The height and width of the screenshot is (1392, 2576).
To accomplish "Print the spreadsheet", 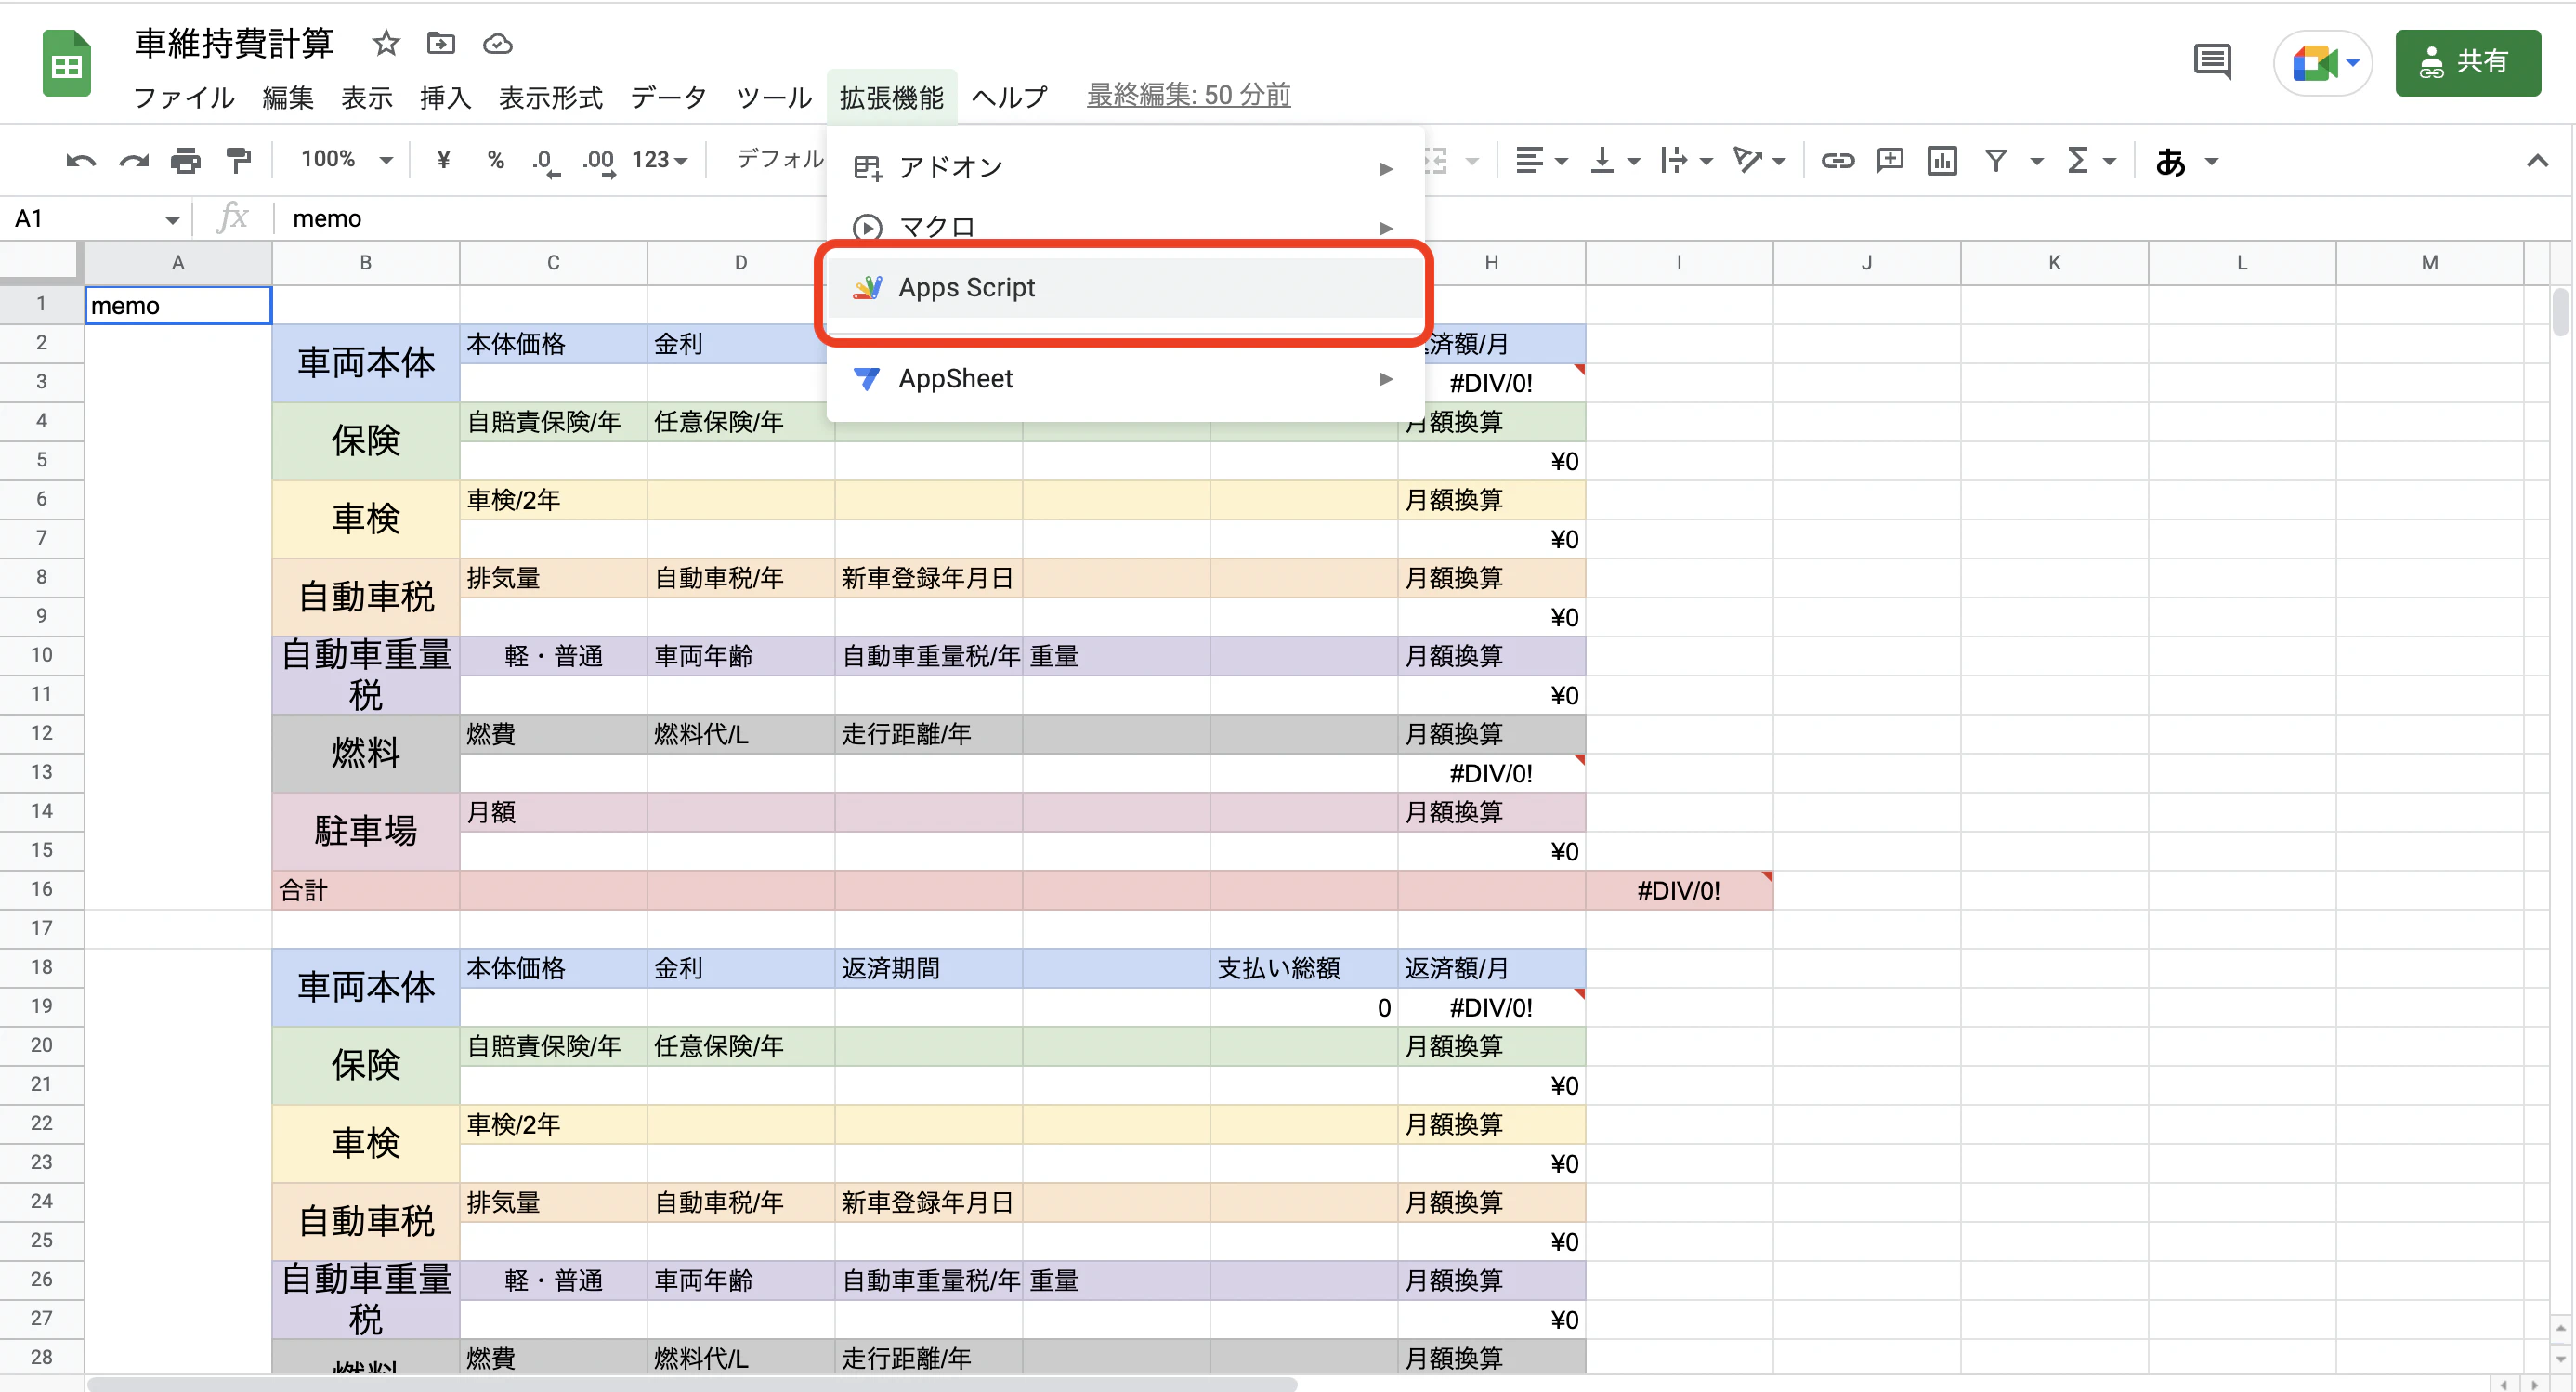I will (186, 160).
